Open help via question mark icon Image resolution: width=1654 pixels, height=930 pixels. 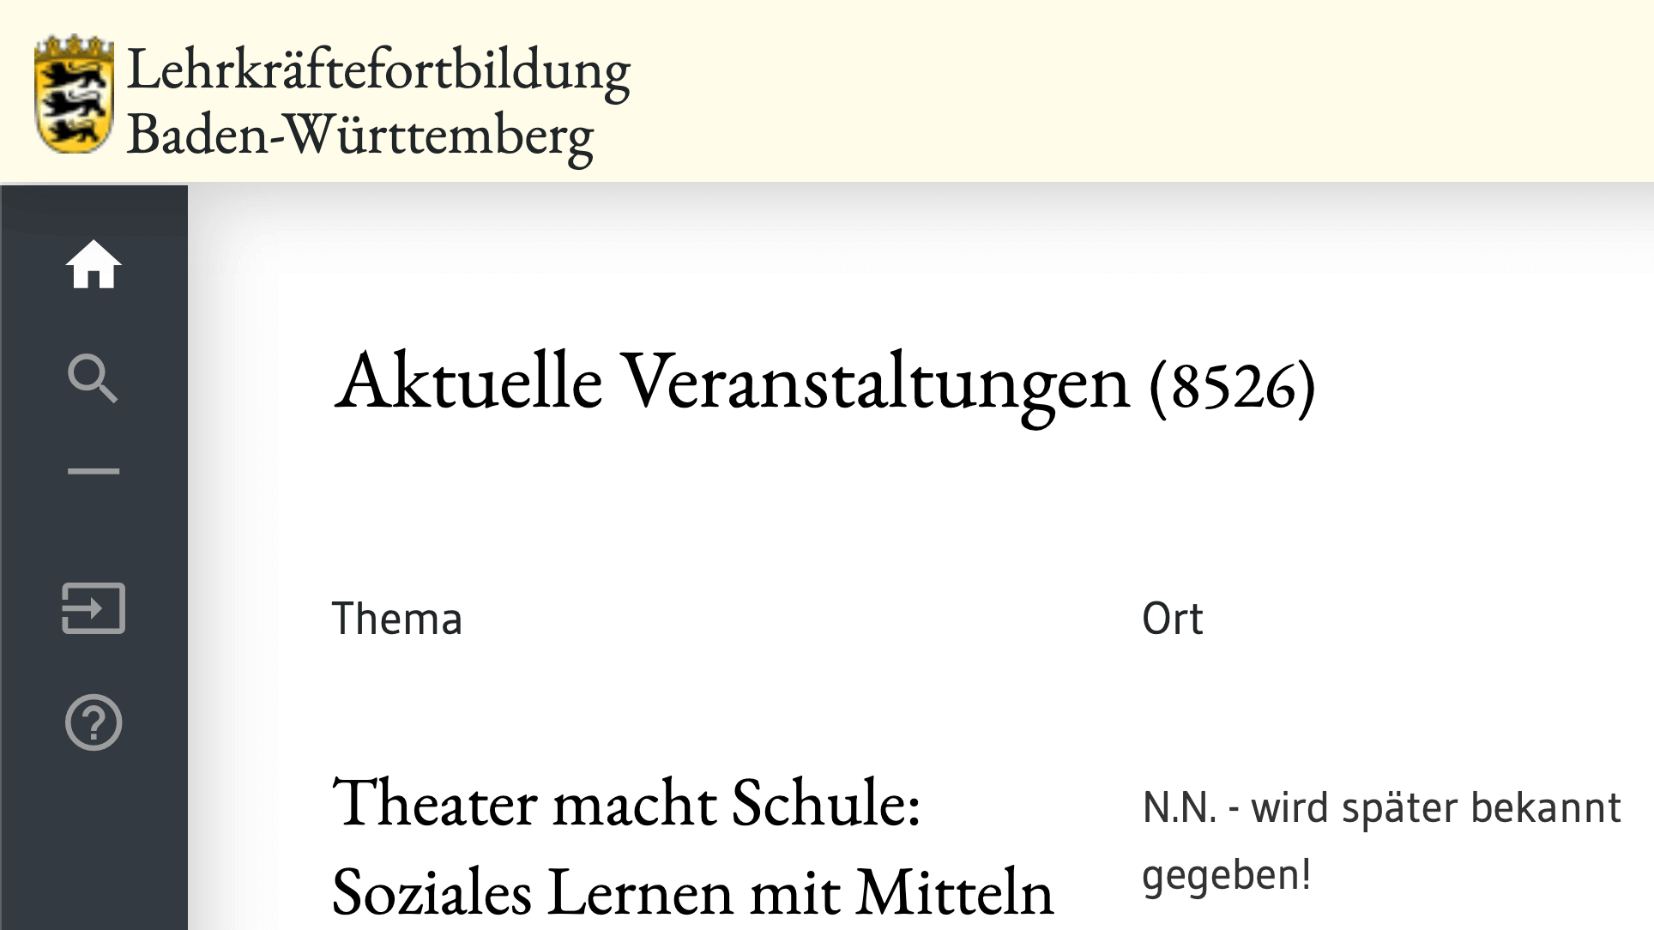[93, 722]
